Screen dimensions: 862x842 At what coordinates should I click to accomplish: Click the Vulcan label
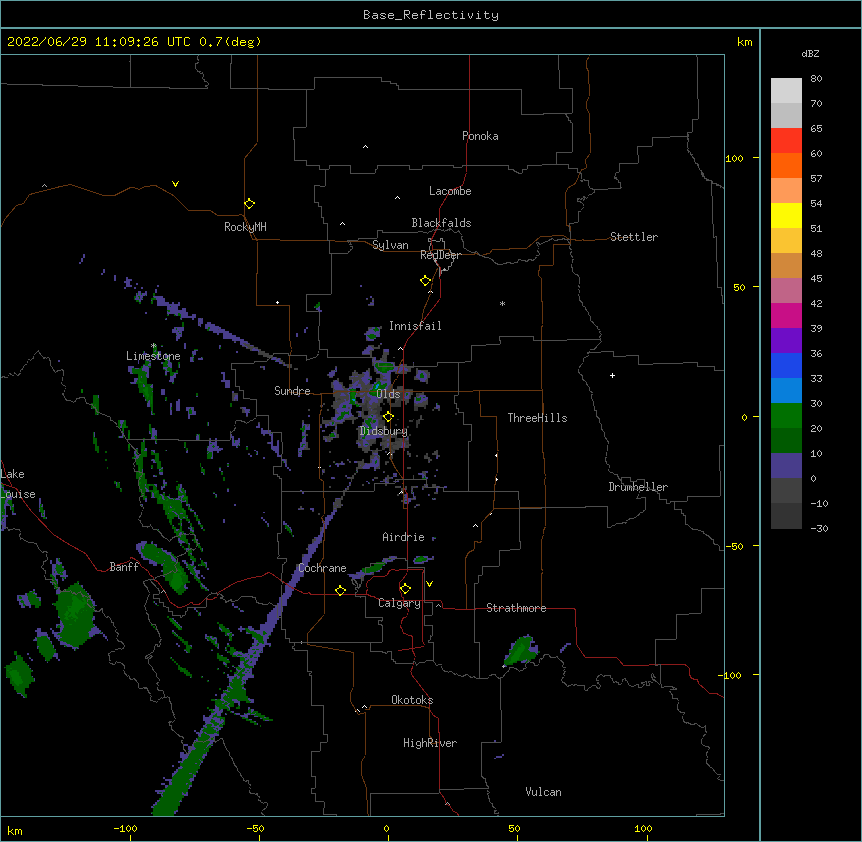coord(543,792)
